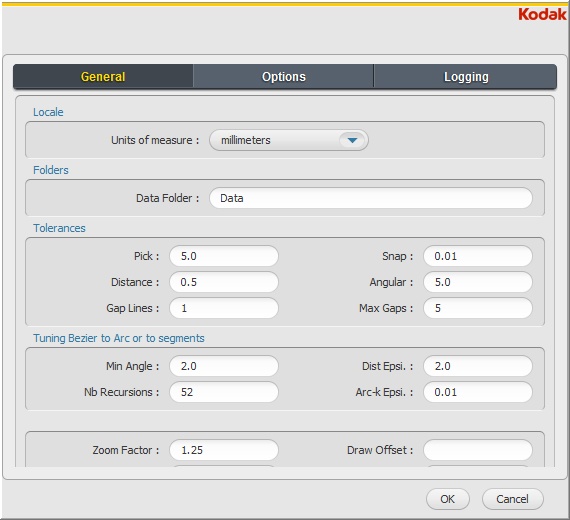This screenshot has width=570, height=520.
Task: Click the OK button
Action: point(447,499)
